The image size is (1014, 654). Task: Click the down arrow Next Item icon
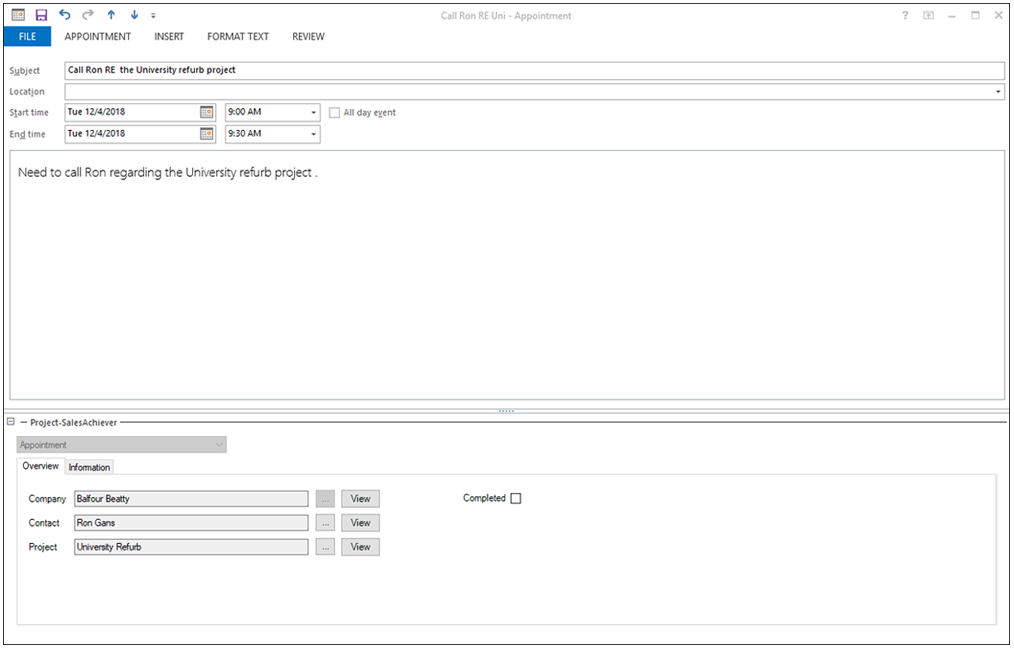pos(133,15)
